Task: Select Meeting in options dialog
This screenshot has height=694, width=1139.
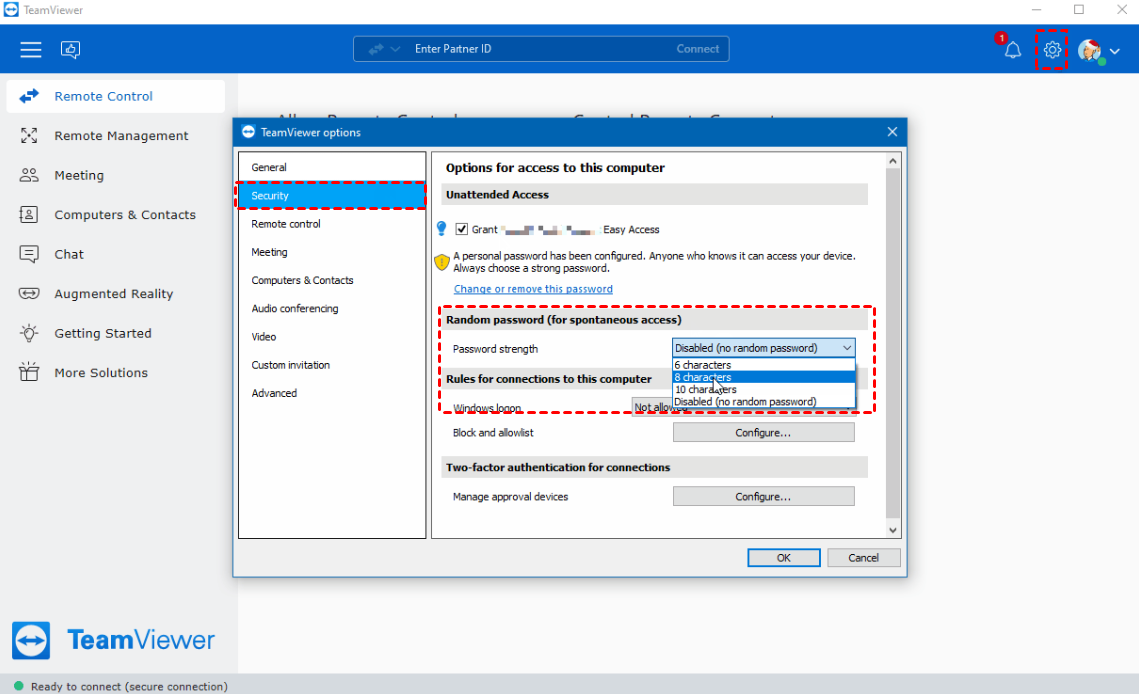Action: (332, 252)
